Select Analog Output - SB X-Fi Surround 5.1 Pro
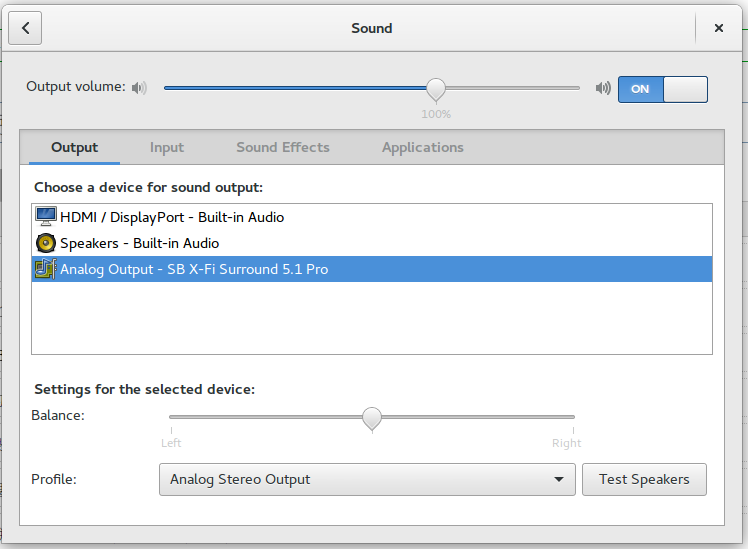 [194, 269]
